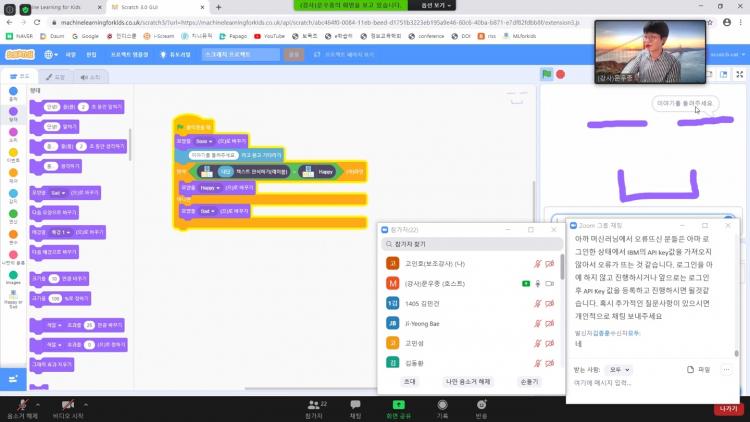Click the add extension button at bottom-left
The image size is (750, 422).
pyautogui.click(x=13, y=379)
